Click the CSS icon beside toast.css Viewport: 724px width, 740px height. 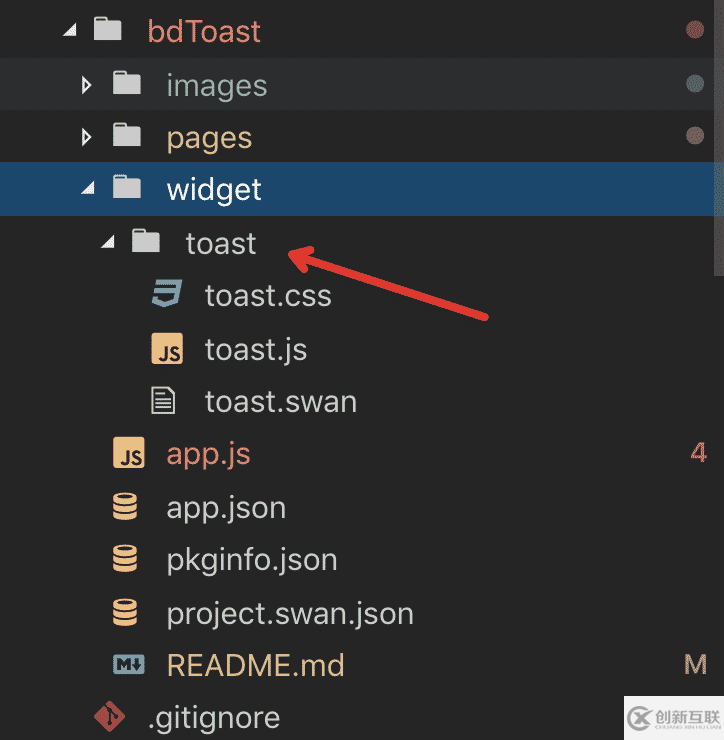(x=166, y=295)
